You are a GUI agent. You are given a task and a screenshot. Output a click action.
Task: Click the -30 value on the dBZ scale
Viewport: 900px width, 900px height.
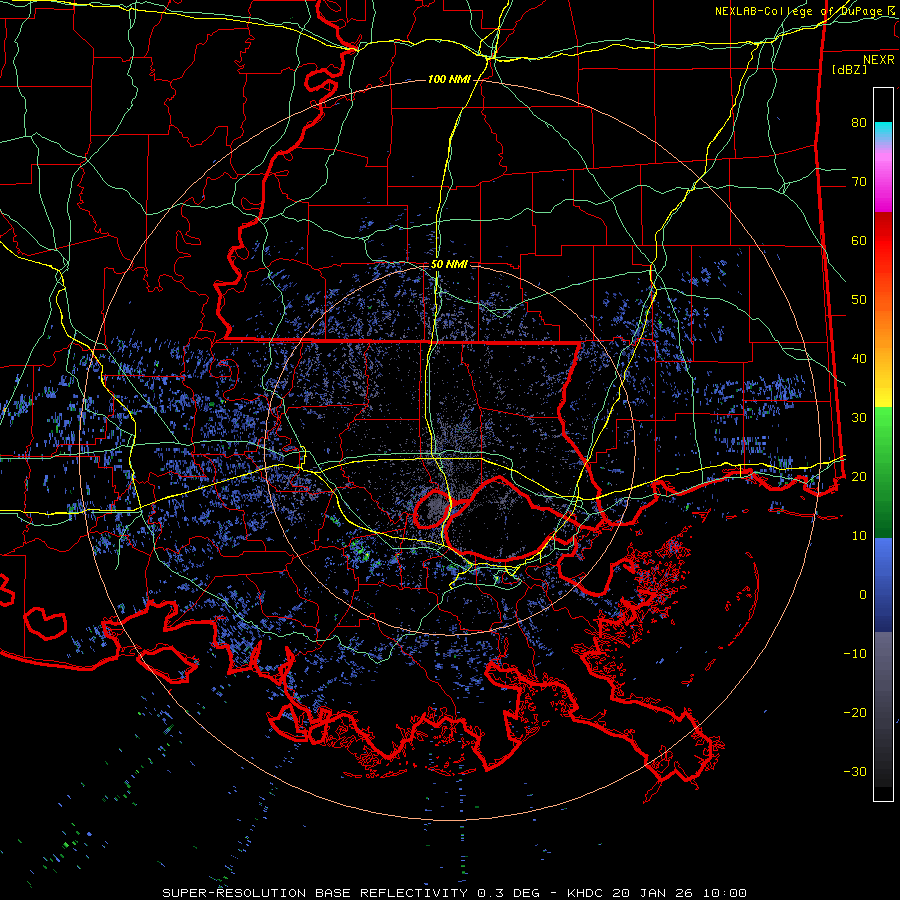(855, 771)
